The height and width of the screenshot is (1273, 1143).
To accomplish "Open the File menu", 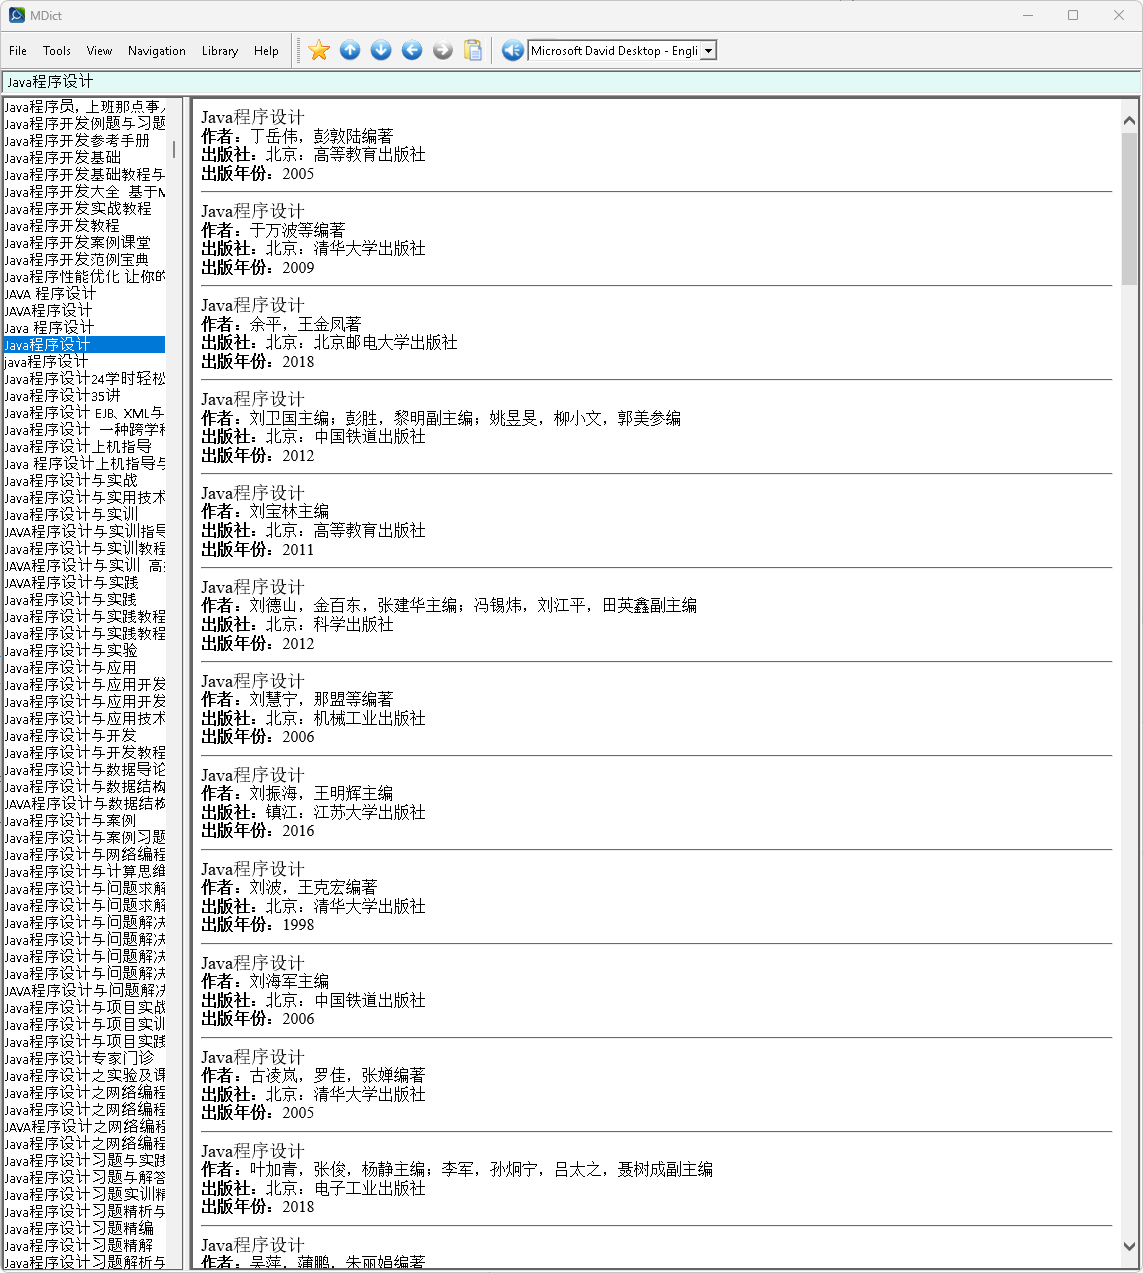I will point(18,51).
